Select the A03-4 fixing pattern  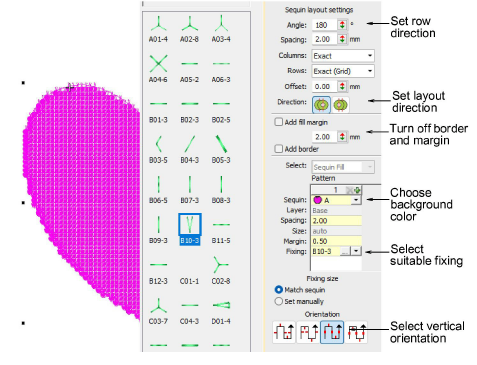click(x=221, y=29)
